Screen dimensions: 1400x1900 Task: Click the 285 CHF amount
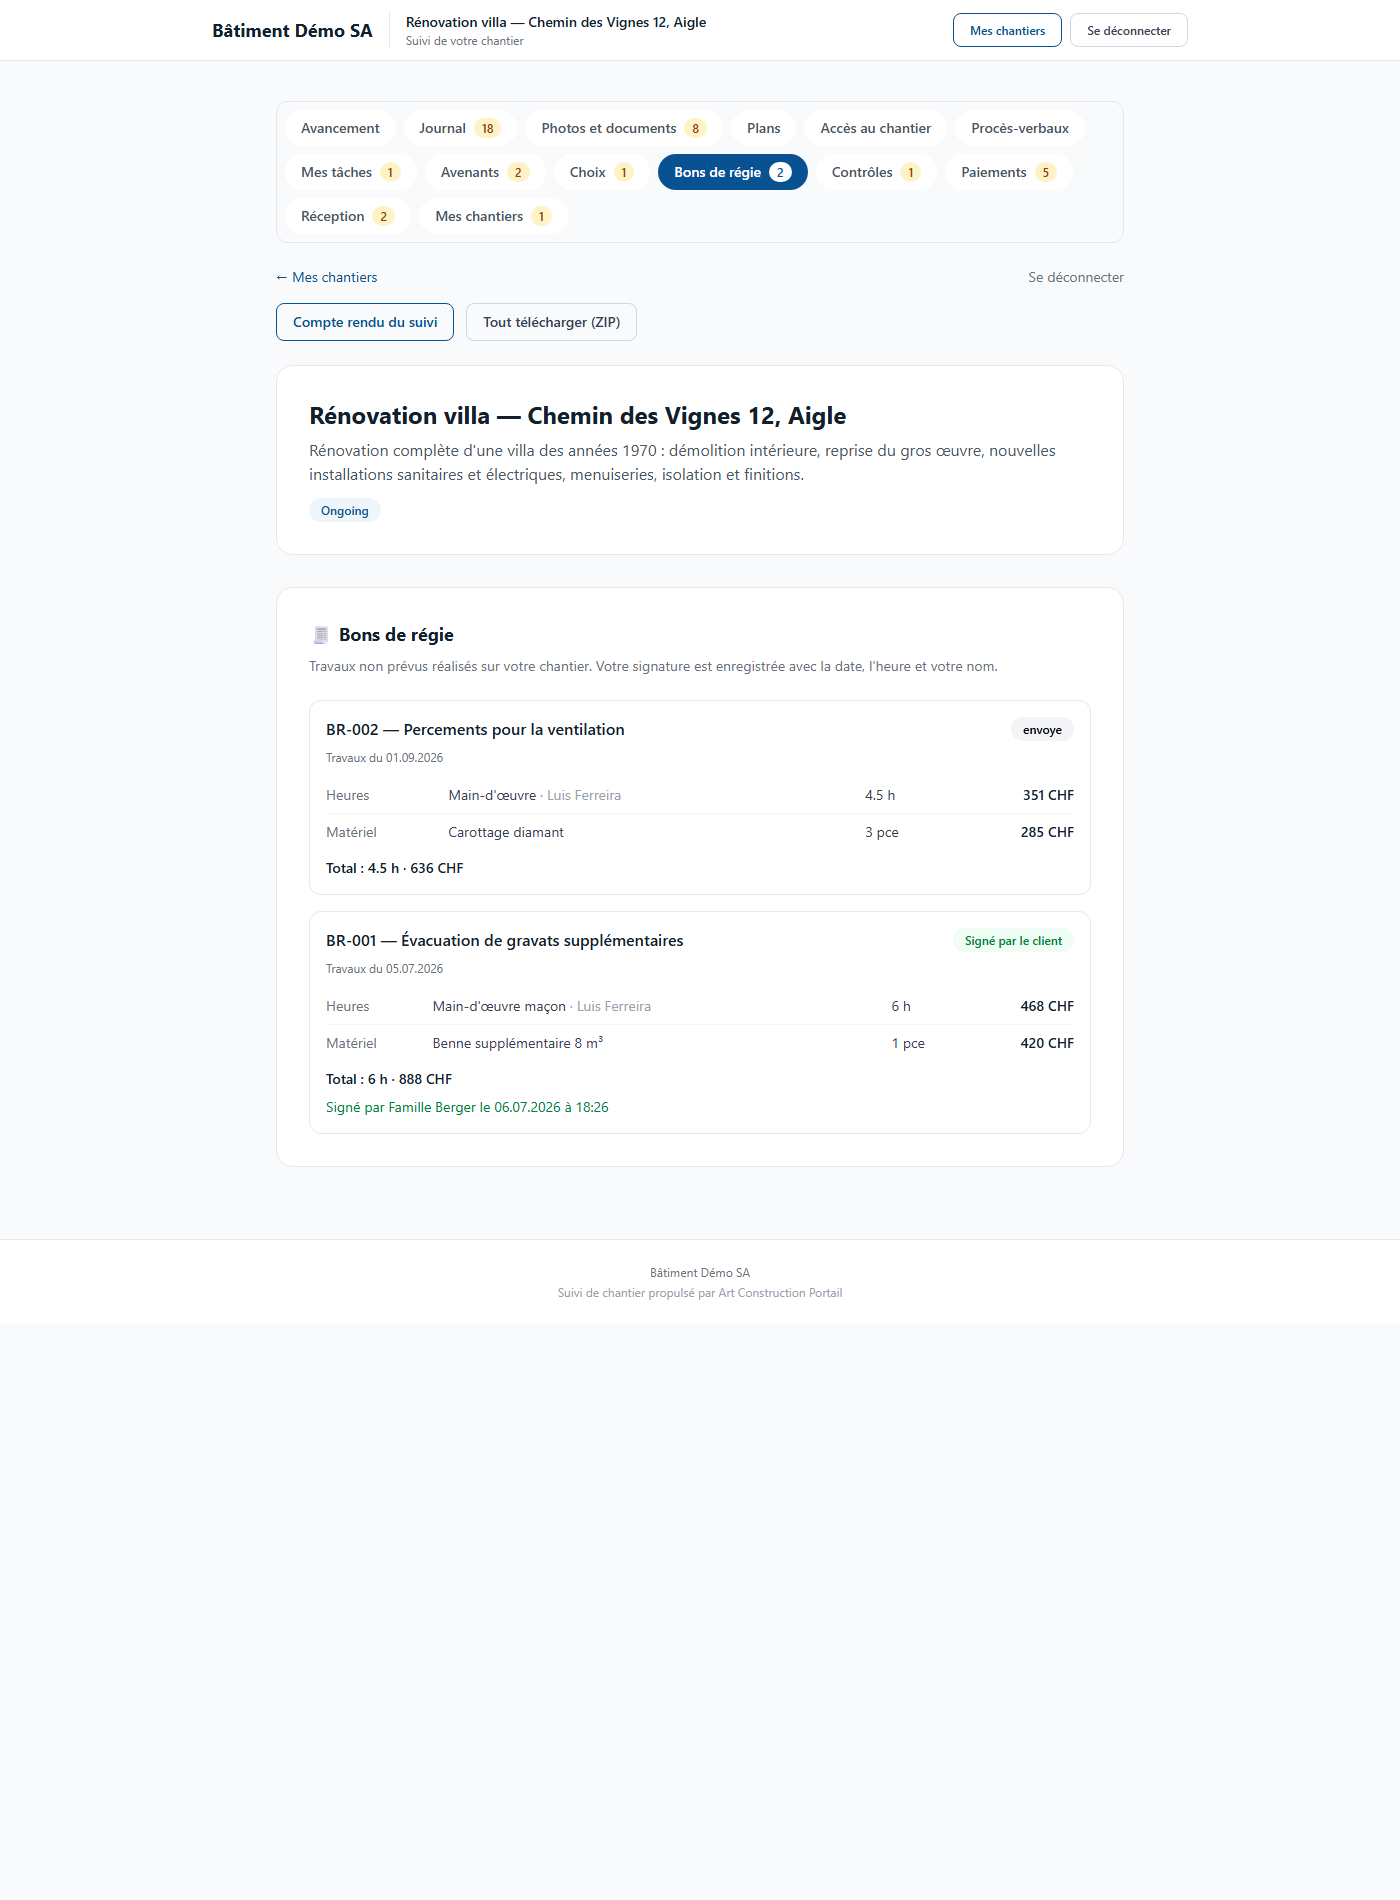[x=1047, y=832]
